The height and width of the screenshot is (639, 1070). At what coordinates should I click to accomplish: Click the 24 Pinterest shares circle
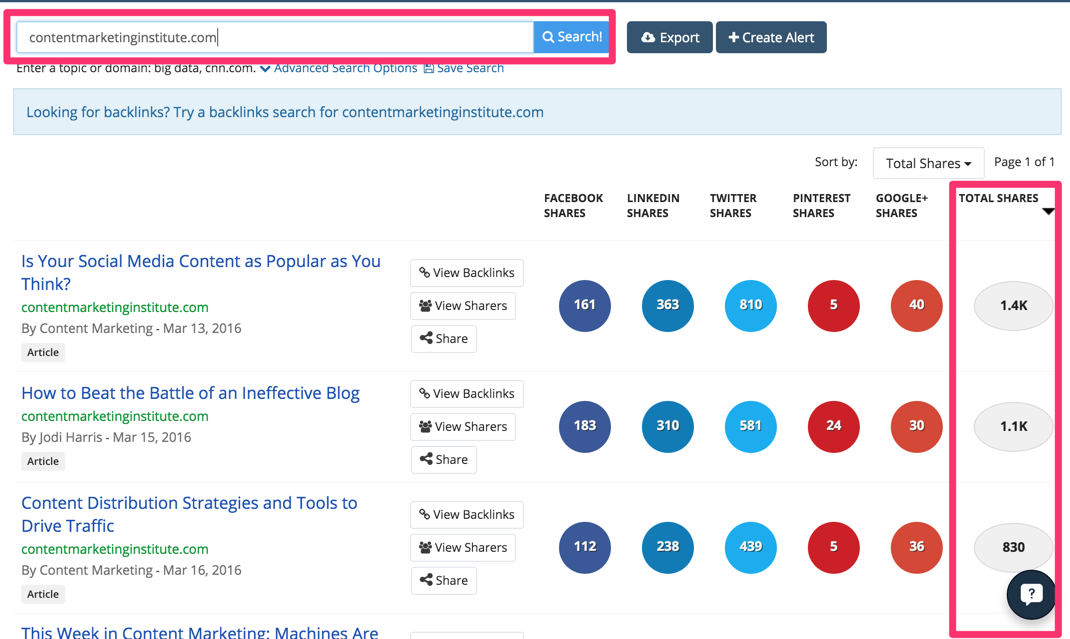[x=834, y=426]
